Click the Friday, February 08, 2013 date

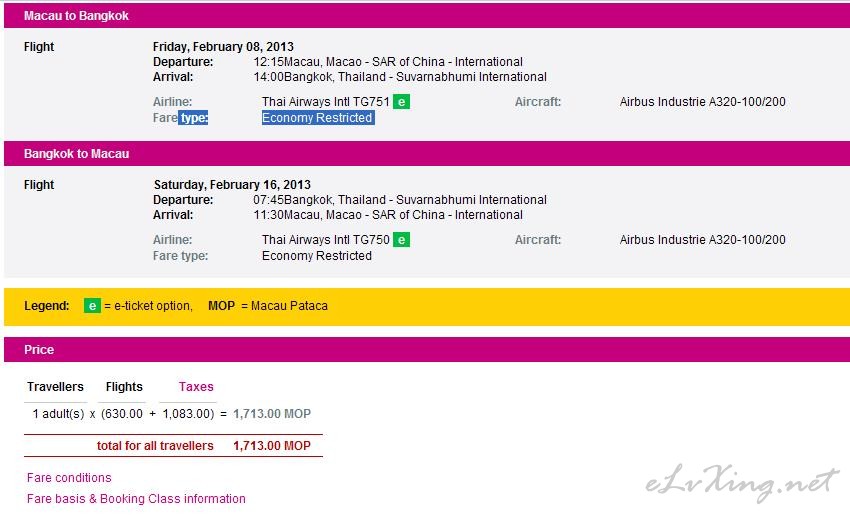point(223,47)
